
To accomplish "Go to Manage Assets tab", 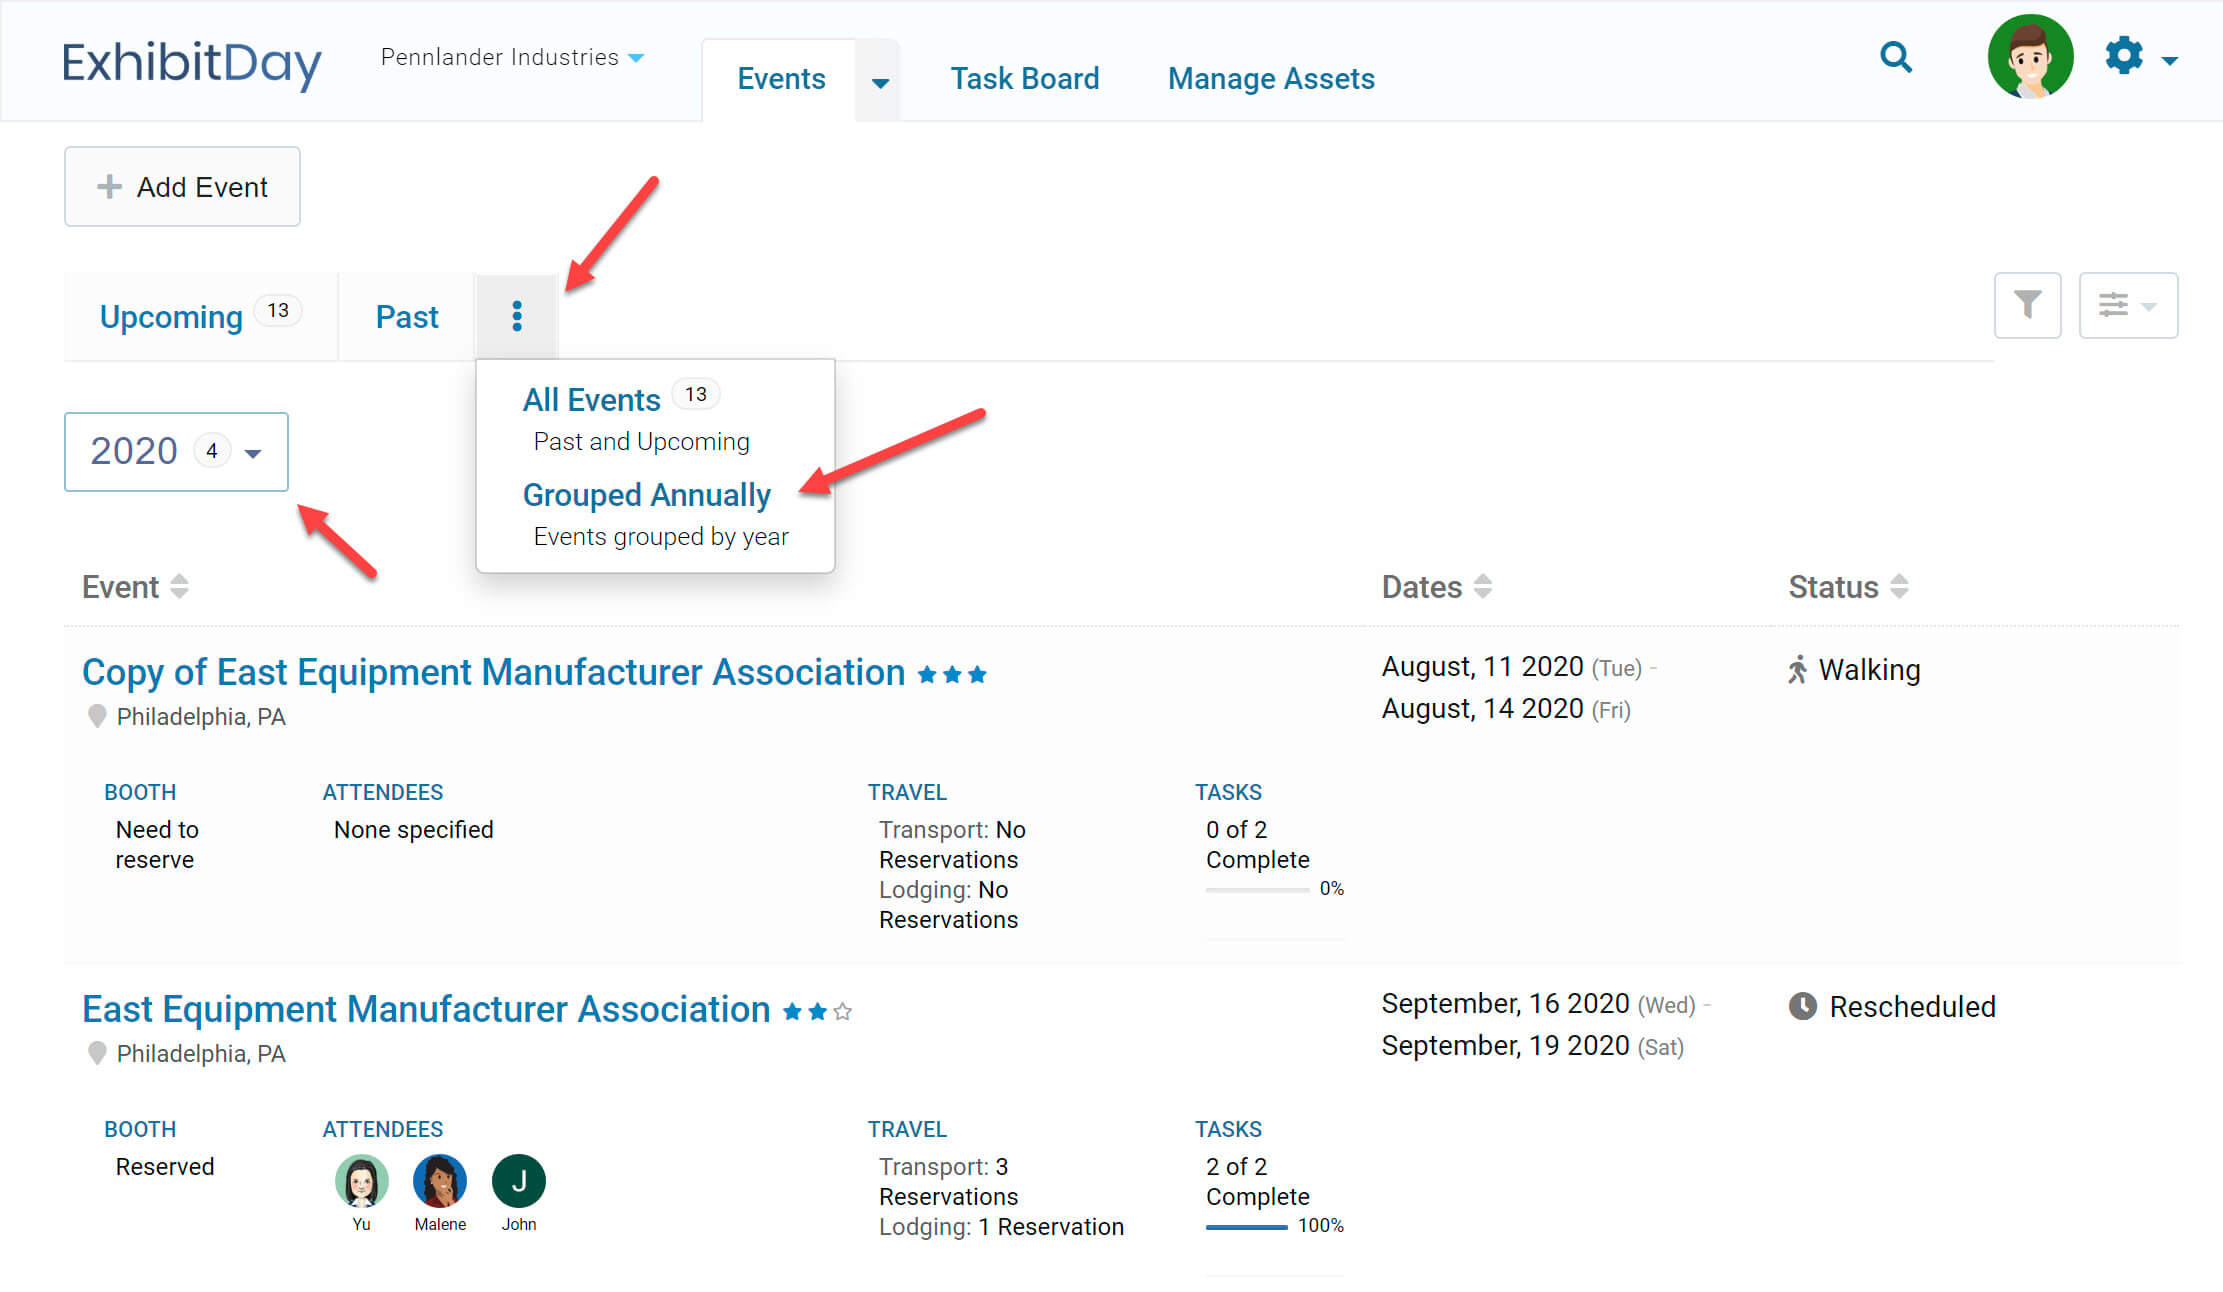I will click(x=1271, y=78).
